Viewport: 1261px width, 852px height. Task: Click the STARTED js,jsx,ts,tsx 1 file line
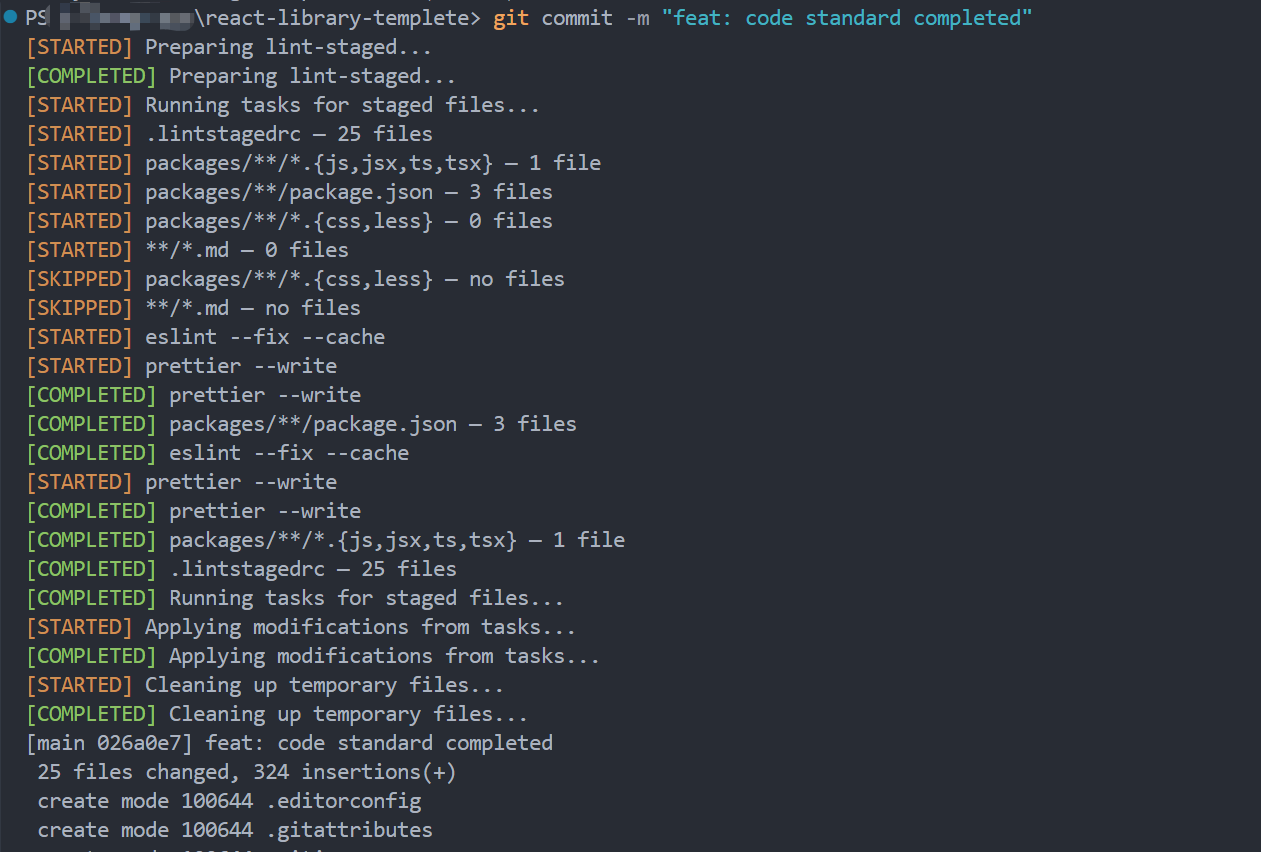click(313, 163)
